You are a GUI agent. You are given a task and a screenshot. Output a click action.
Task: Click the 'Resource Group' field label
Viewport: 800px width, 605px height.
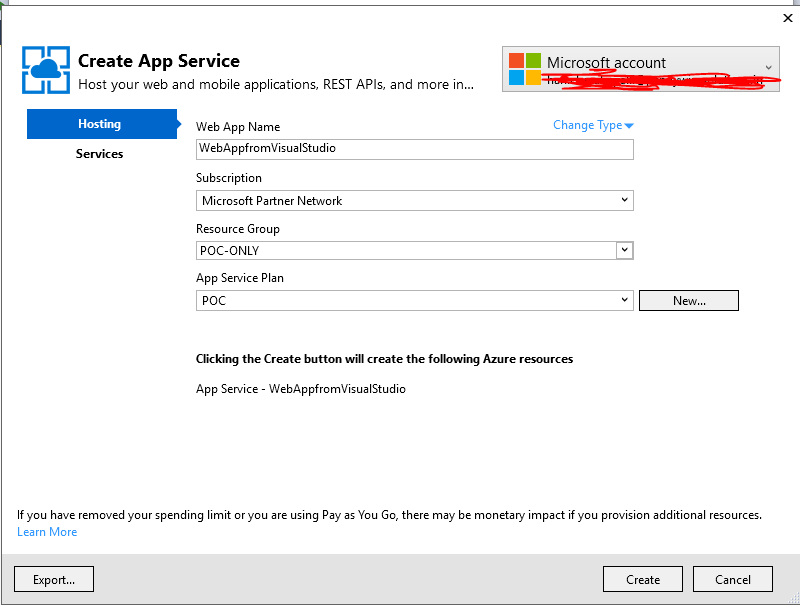238,229
